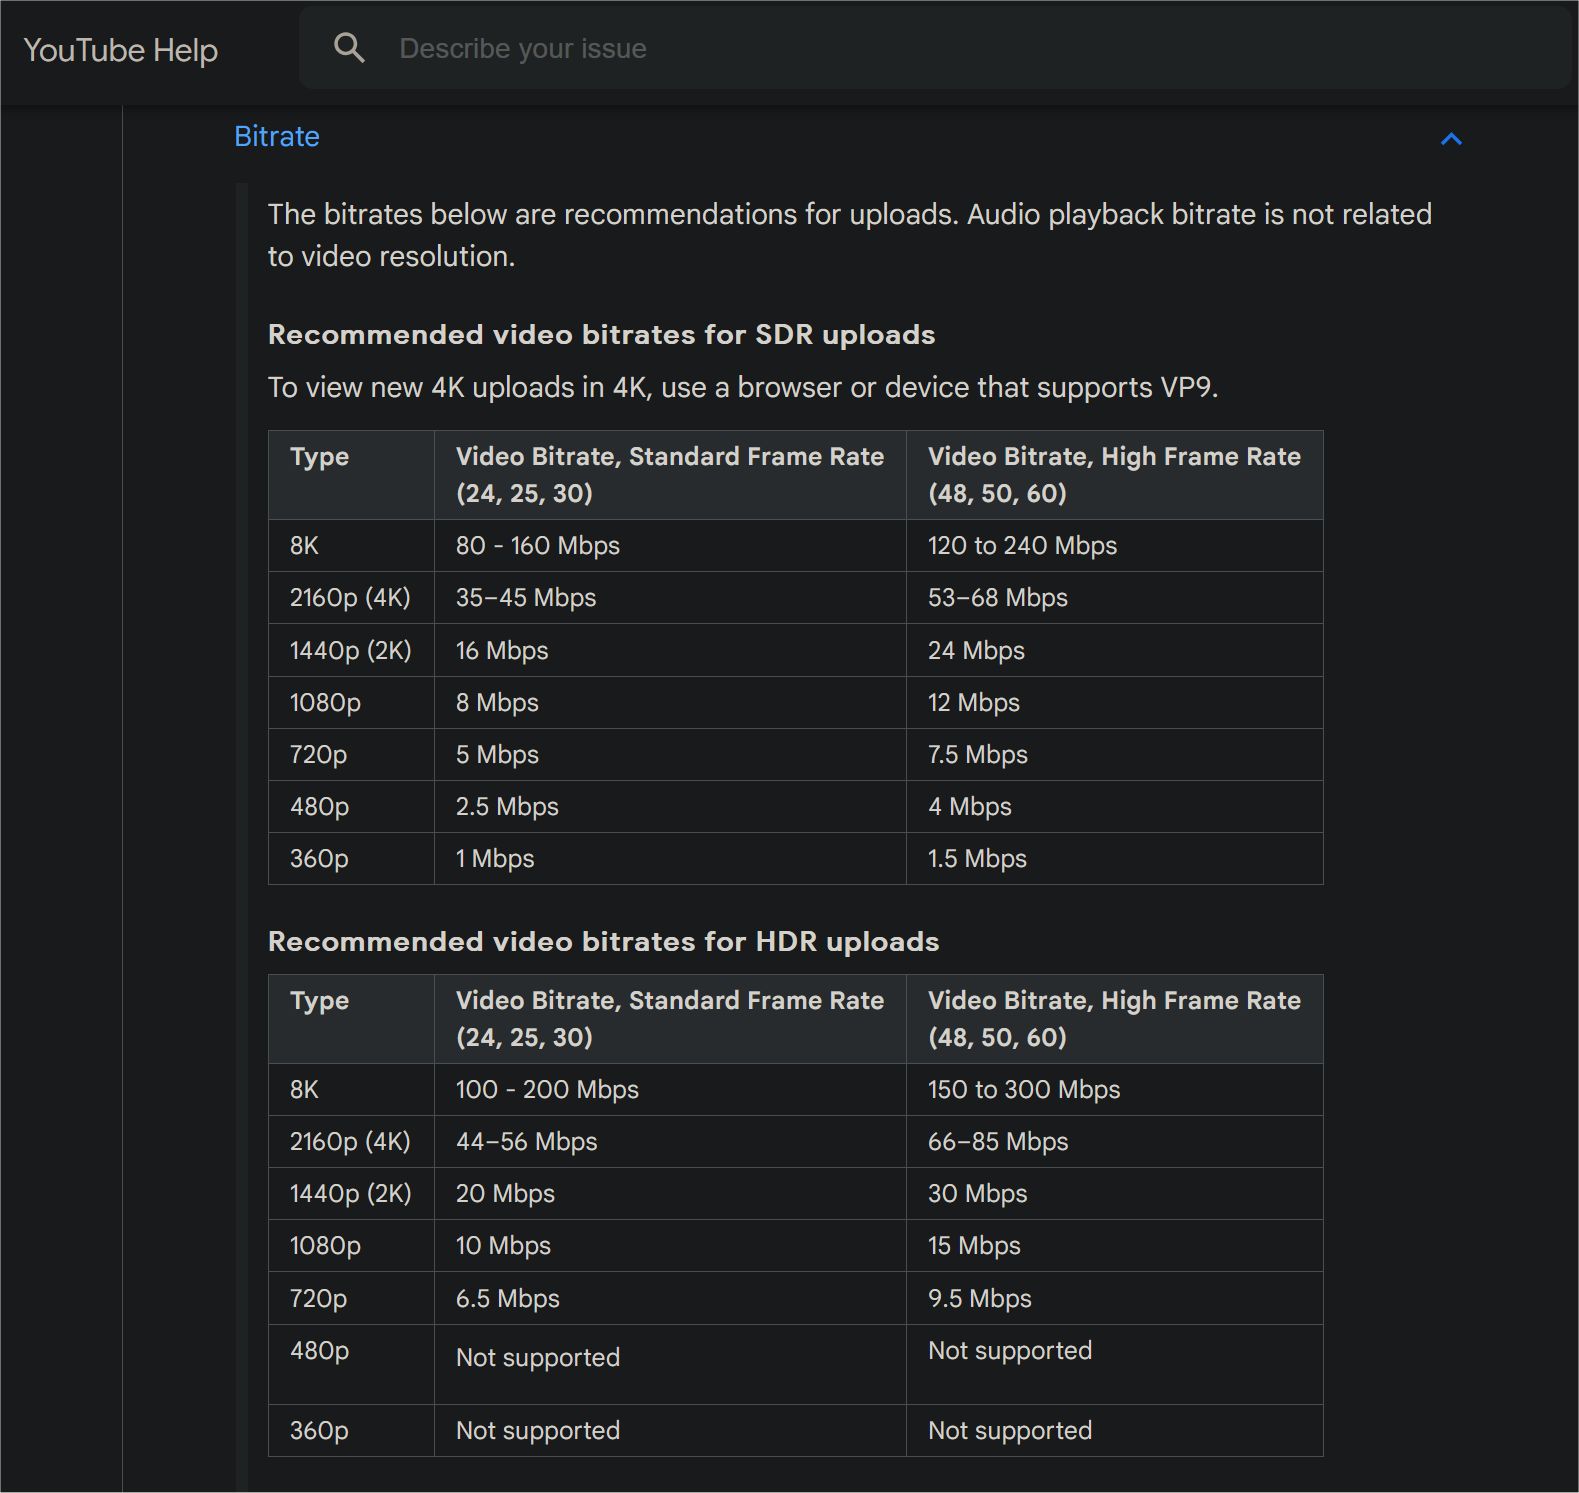
Task: Select the '80 - 160 Mbps' SDR cell
Action: click(538, 545)
